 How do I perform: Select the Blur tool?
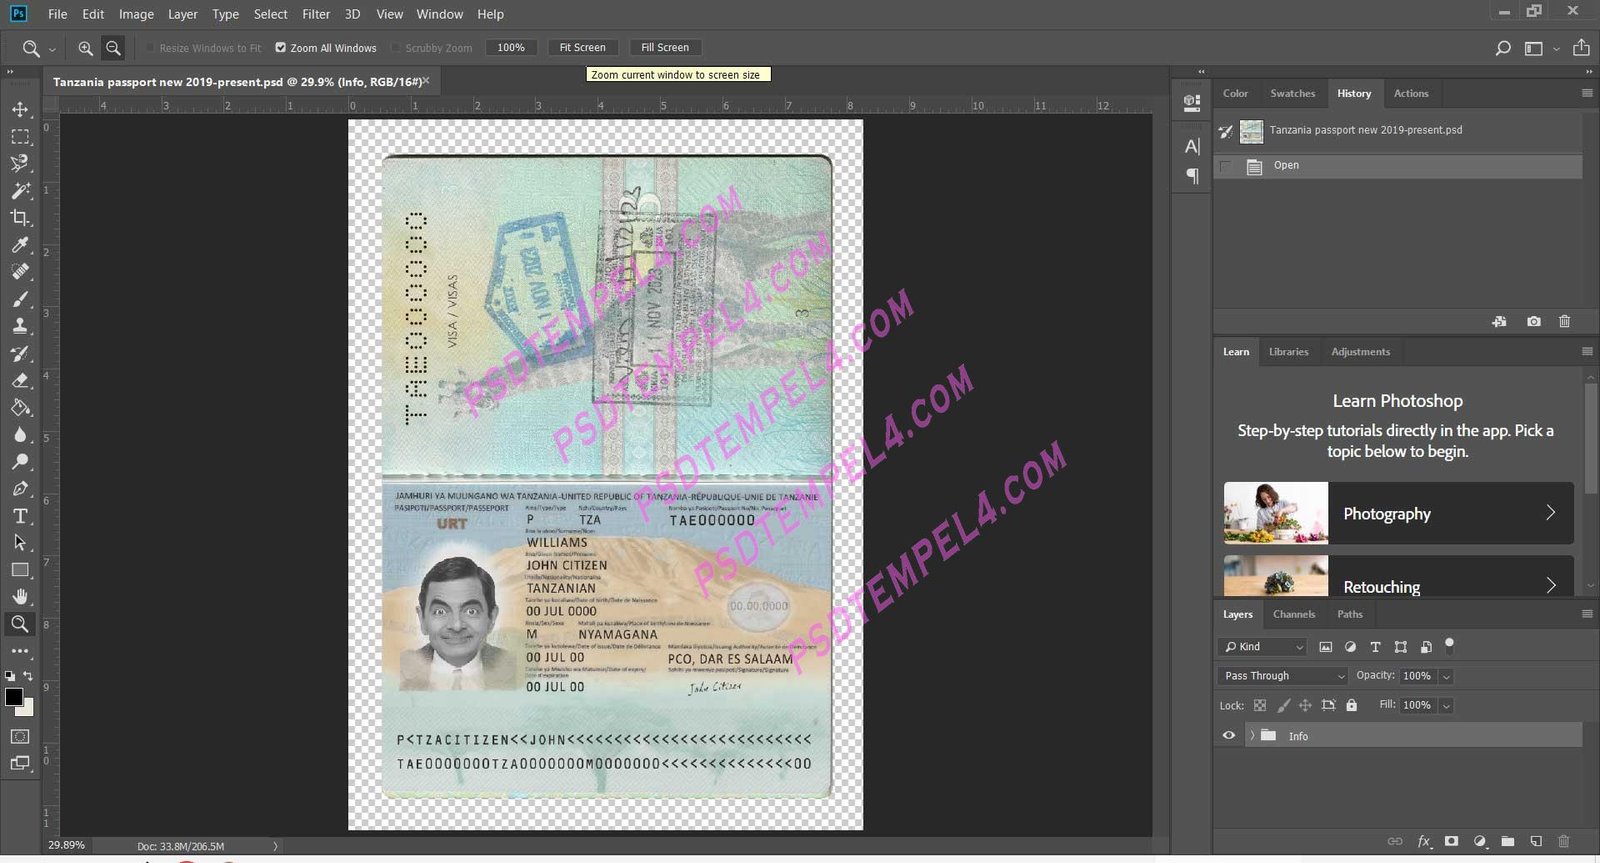20,434
